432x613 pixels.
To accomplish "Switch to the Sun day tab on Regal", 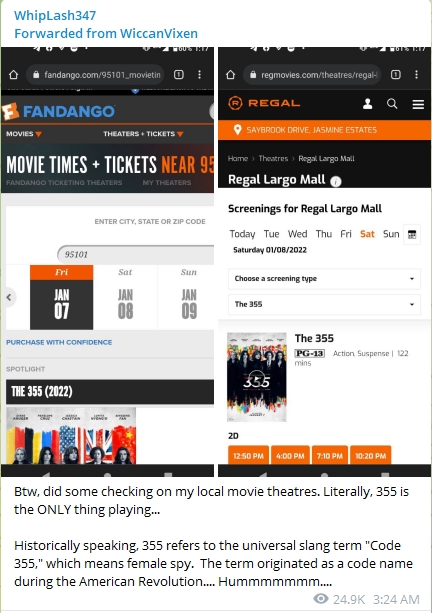I will pyautogui.click(x=391, y=234).
